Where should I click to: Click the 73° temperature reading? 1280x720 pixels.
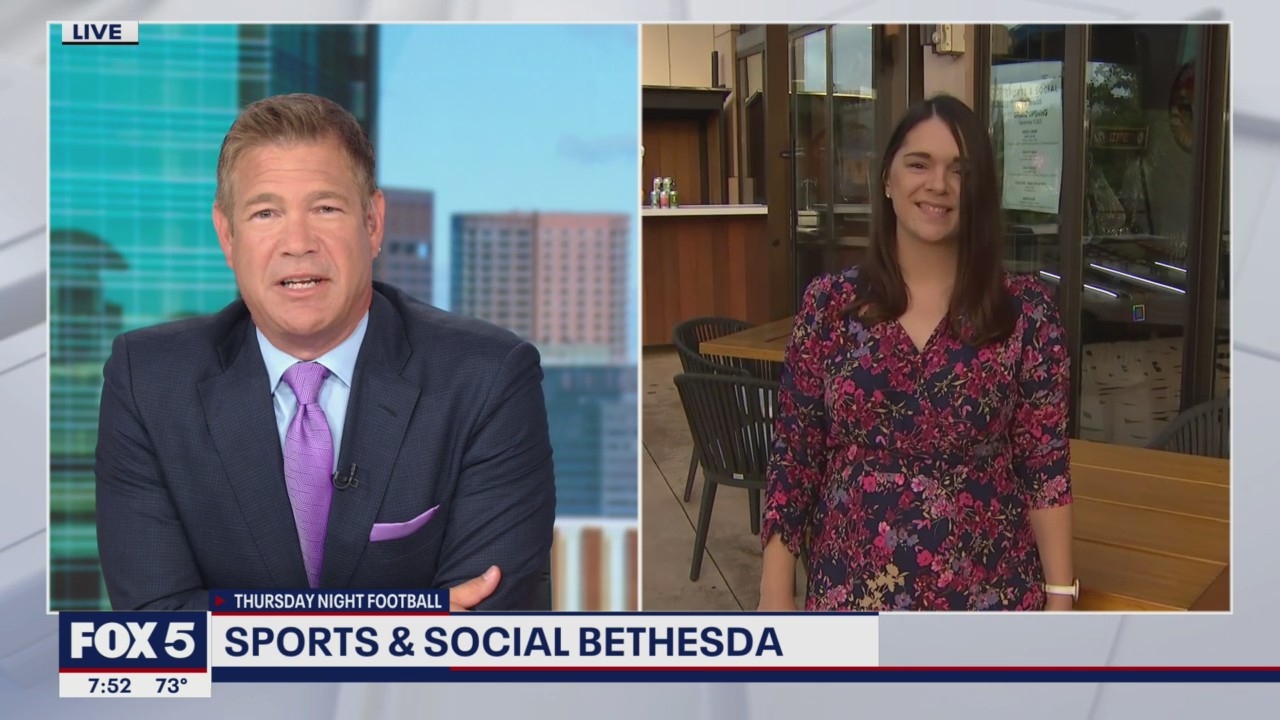172,685
